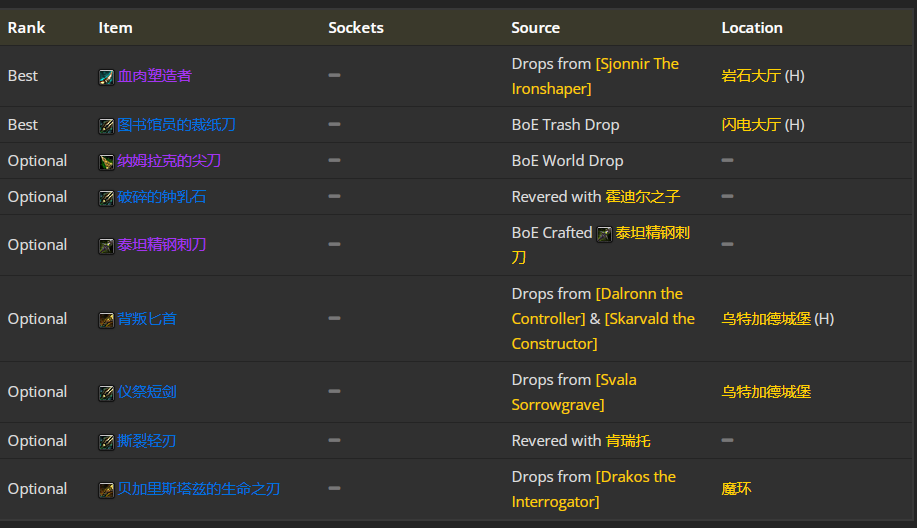Click the 背叛匕首 item icon
917x528 pixels.
pos(106,320)
